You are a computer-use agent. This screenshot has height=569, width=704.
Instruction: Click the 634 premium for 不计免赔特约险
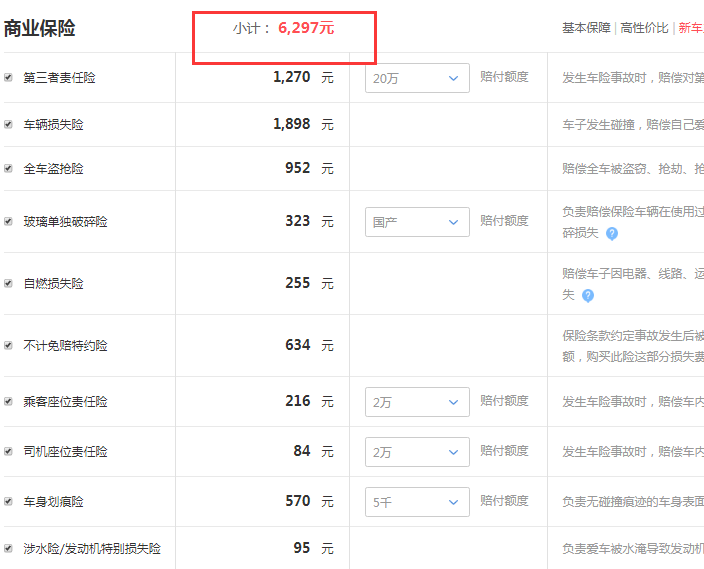point(298,344)
